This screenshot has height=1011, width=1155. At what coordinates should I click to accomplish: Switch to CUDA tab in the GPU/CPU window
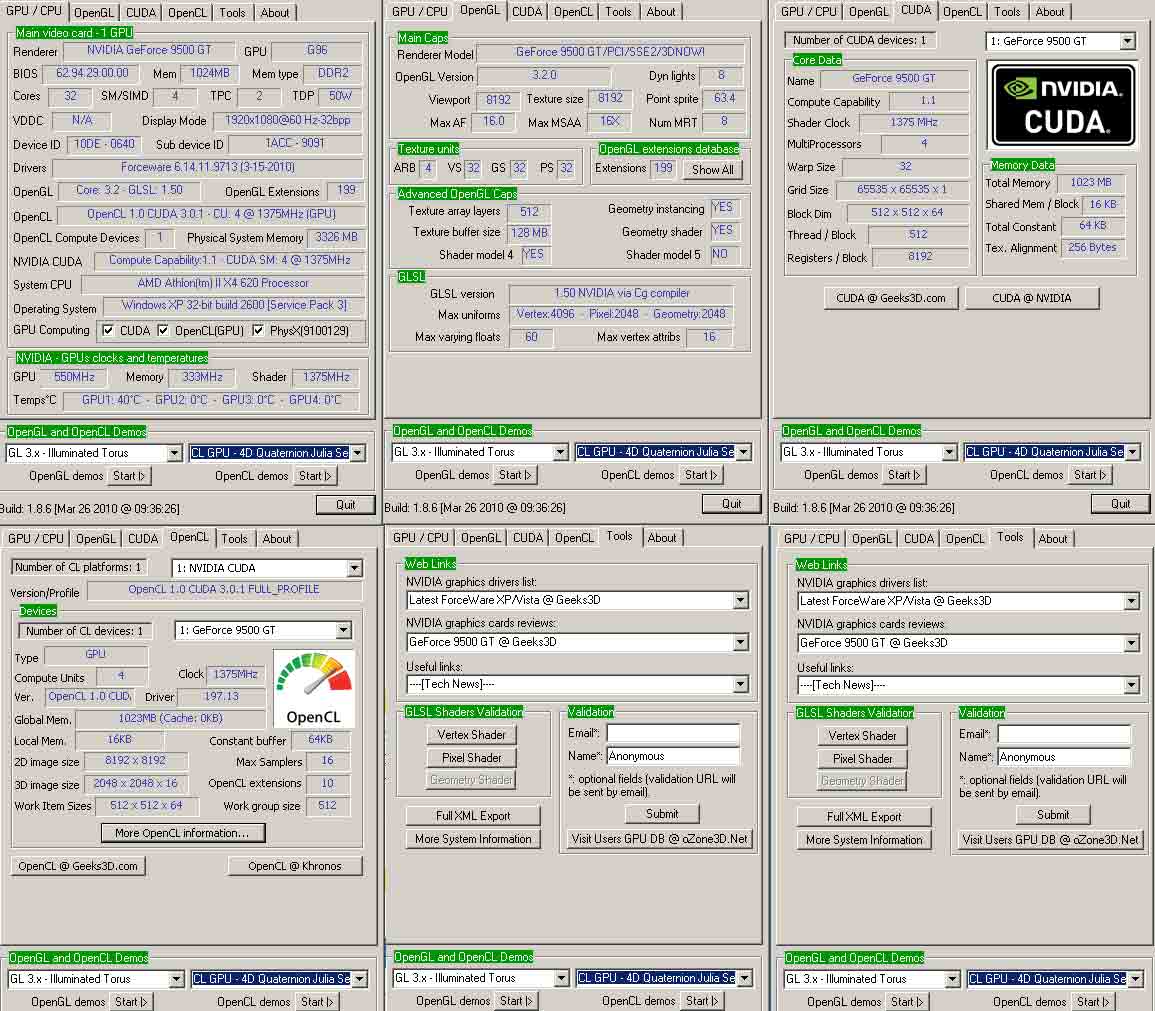click(141, 13)
